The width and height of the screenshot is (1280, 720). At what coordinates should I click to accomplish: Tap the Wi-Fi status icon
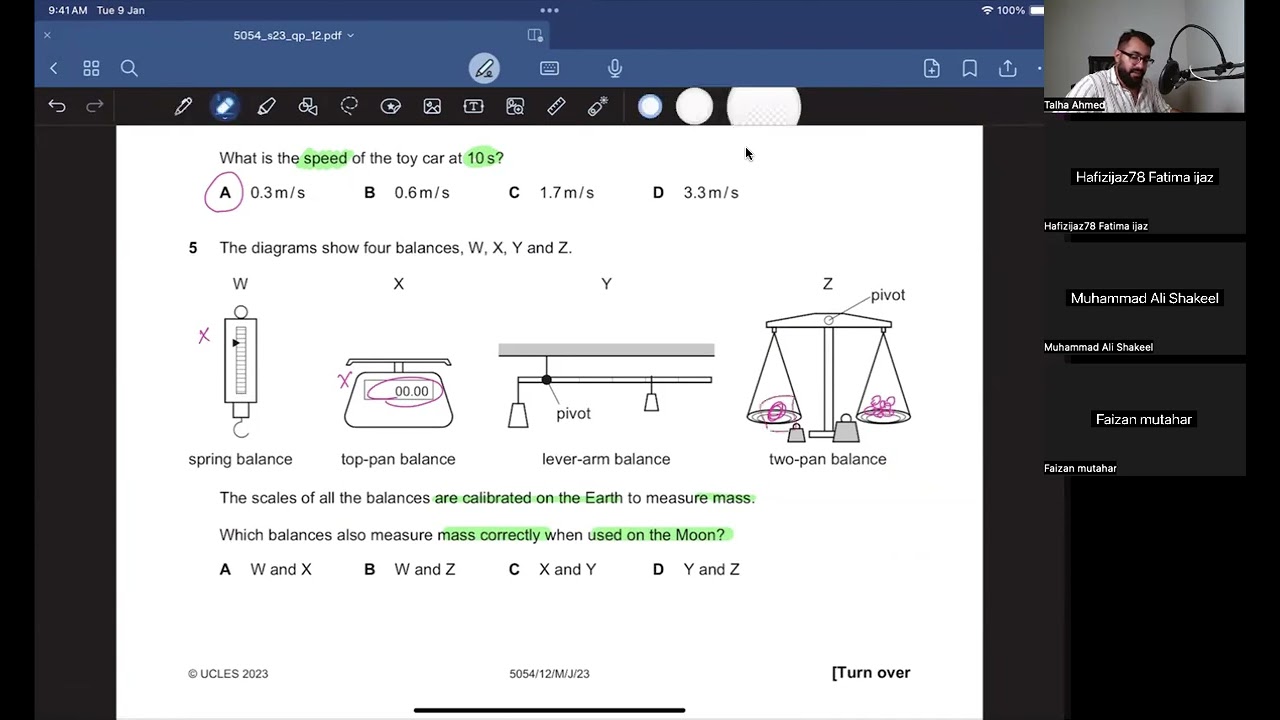tap(988, 10)
